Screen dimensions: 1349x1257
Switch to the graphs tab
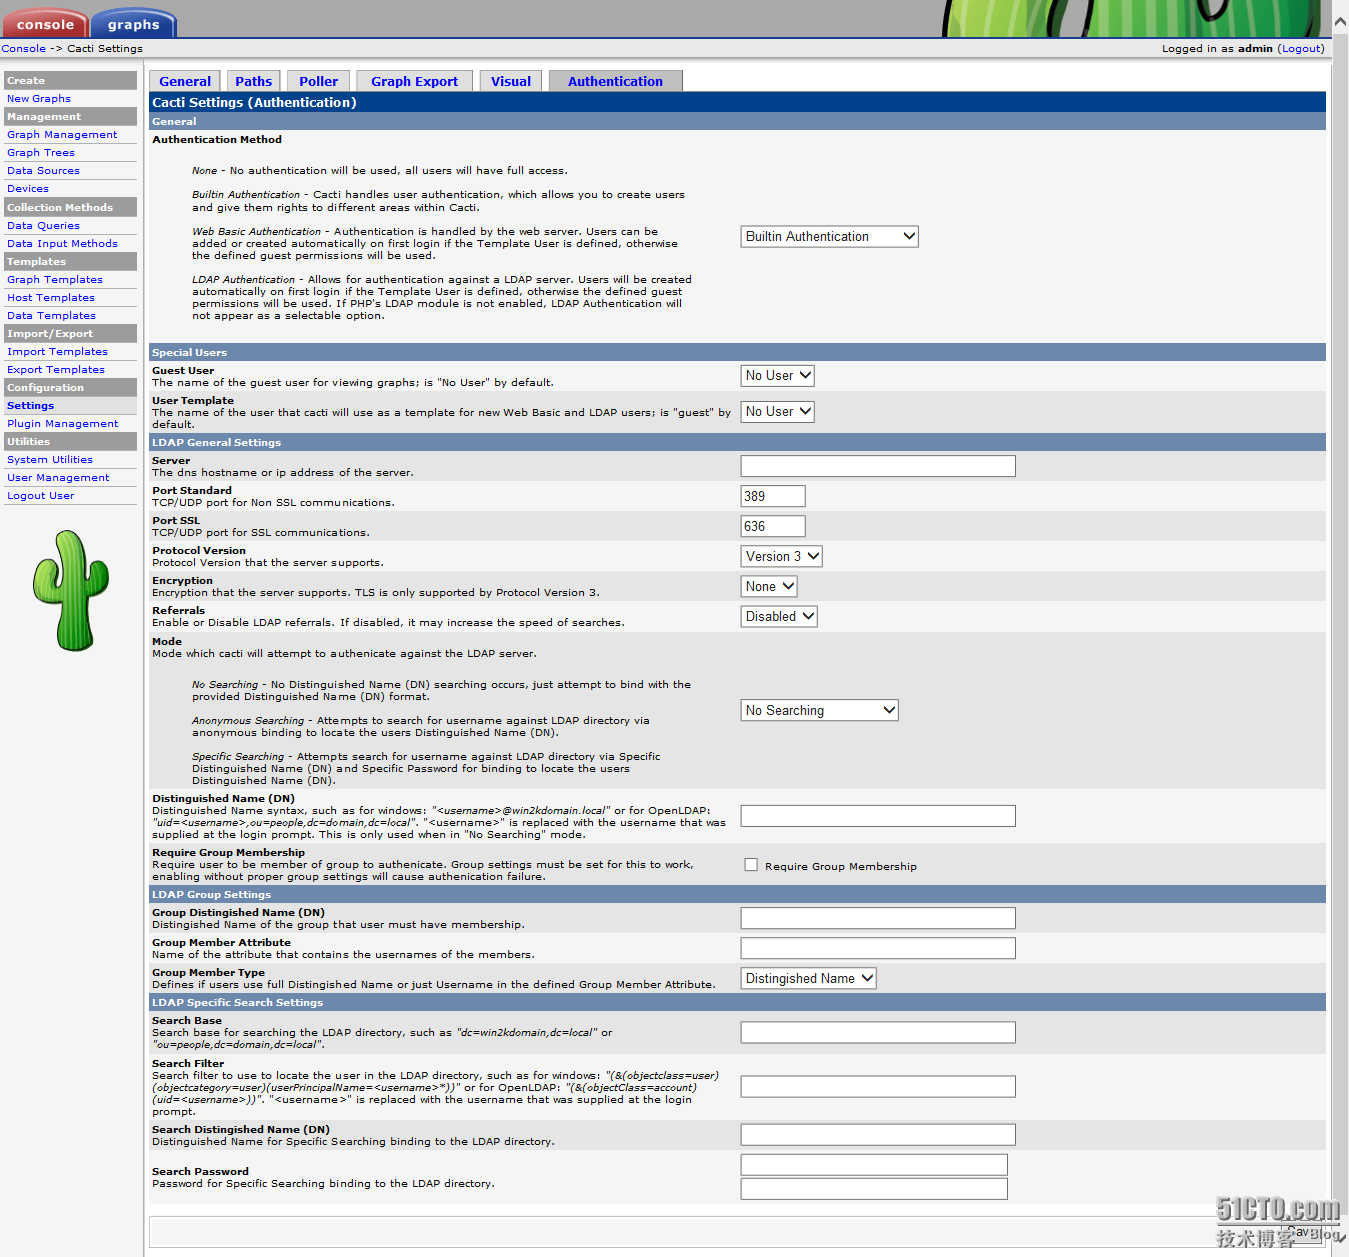[x=134, y=24]
